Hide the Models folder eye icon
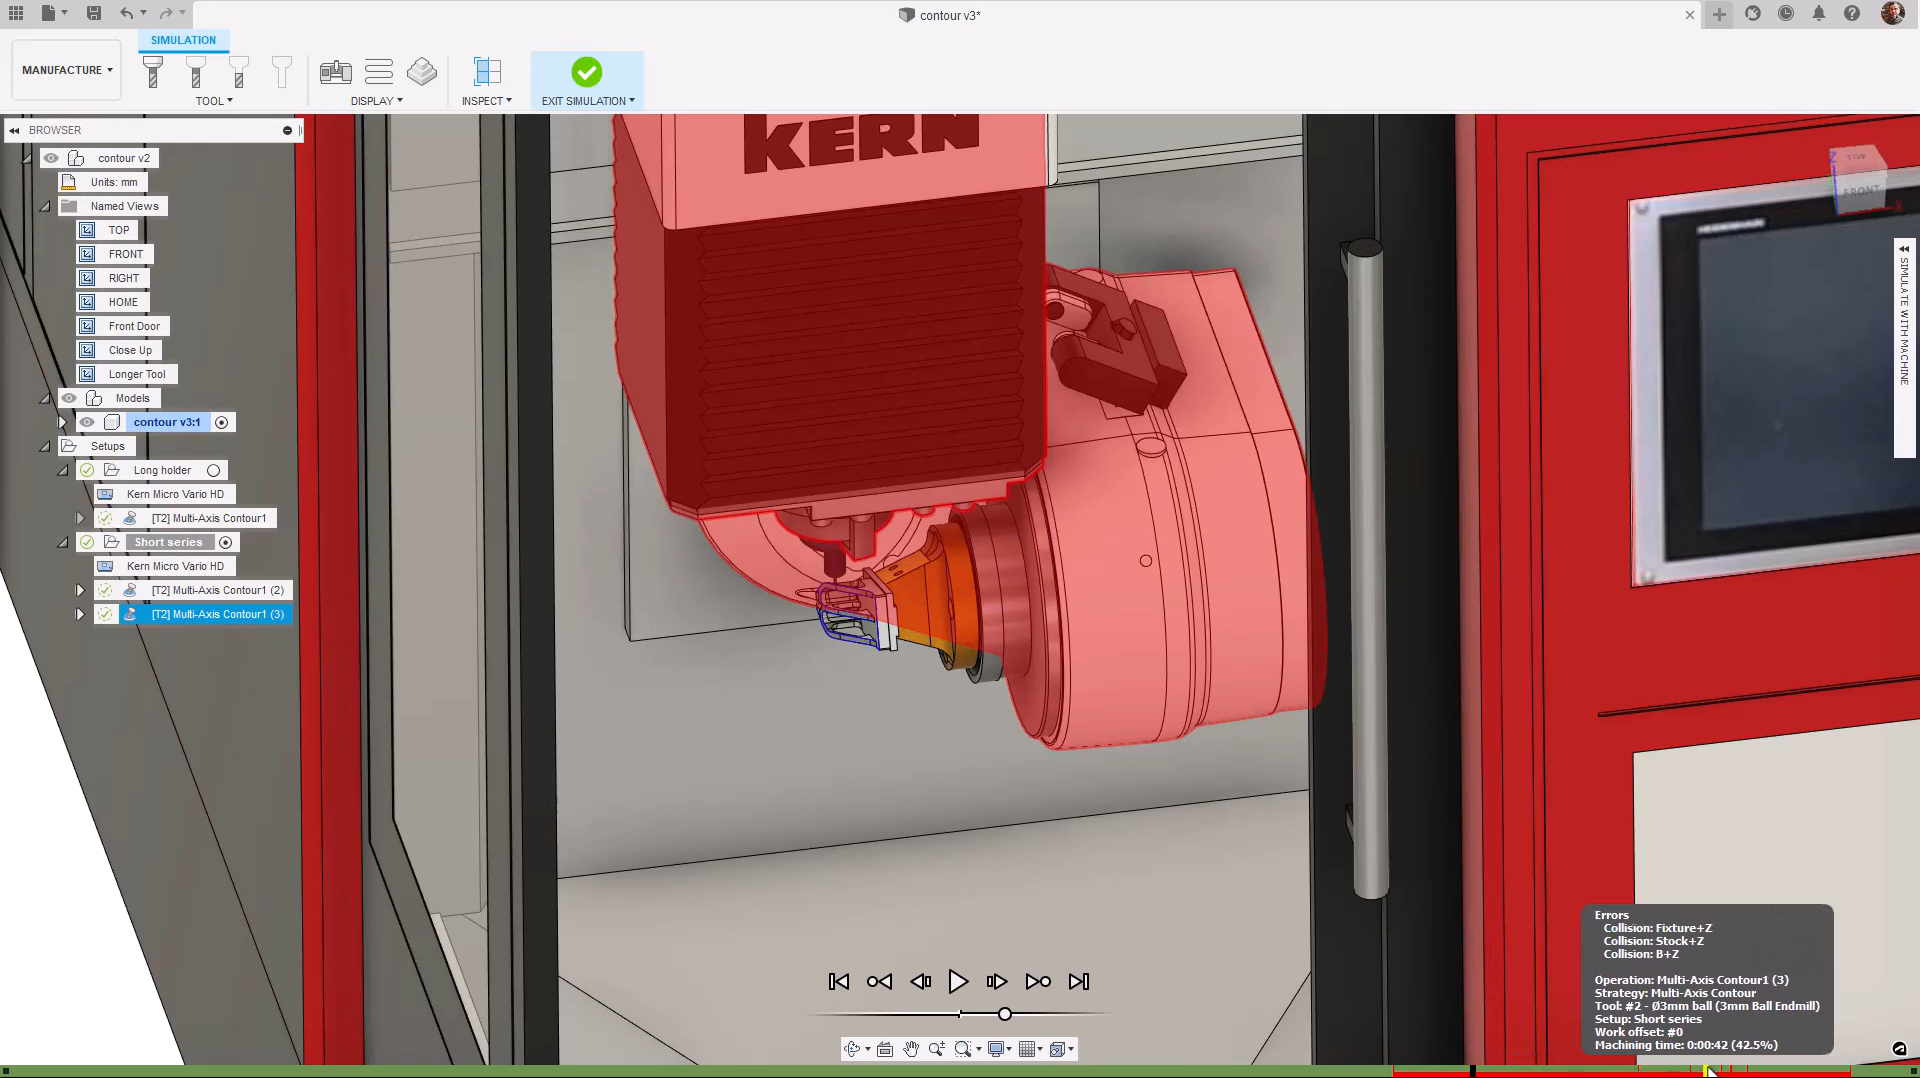The image size is (1920, 1078). pyautogui.click(x=69, y=398)
